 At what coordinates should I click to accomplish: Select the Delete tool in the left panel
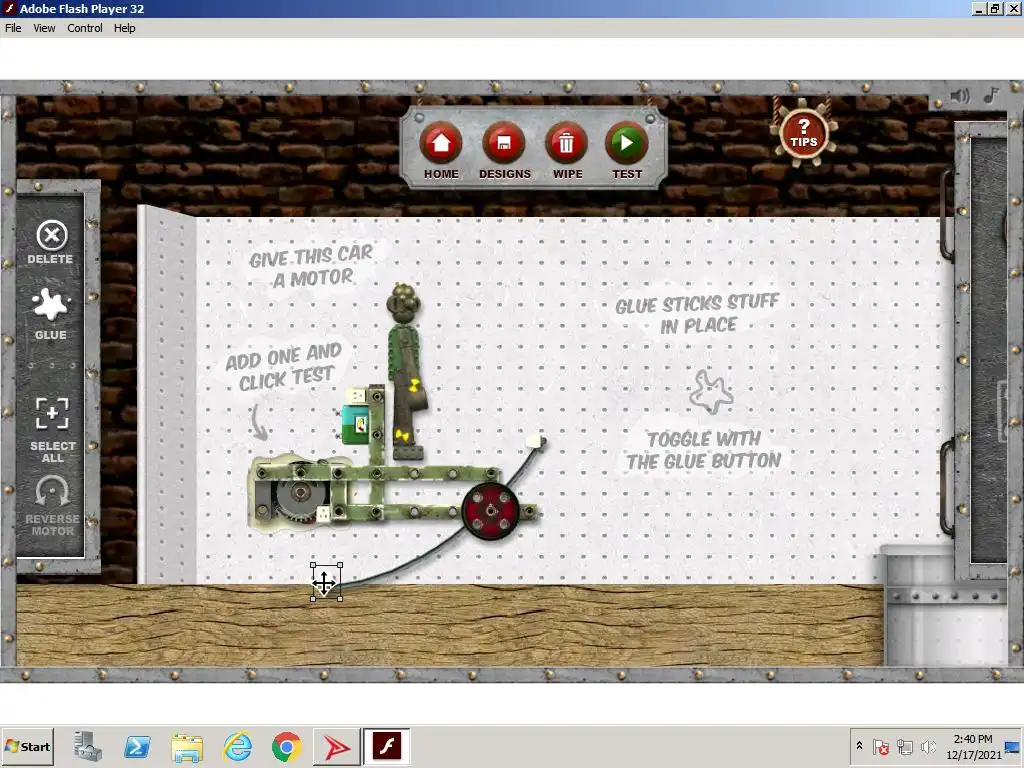51,242
